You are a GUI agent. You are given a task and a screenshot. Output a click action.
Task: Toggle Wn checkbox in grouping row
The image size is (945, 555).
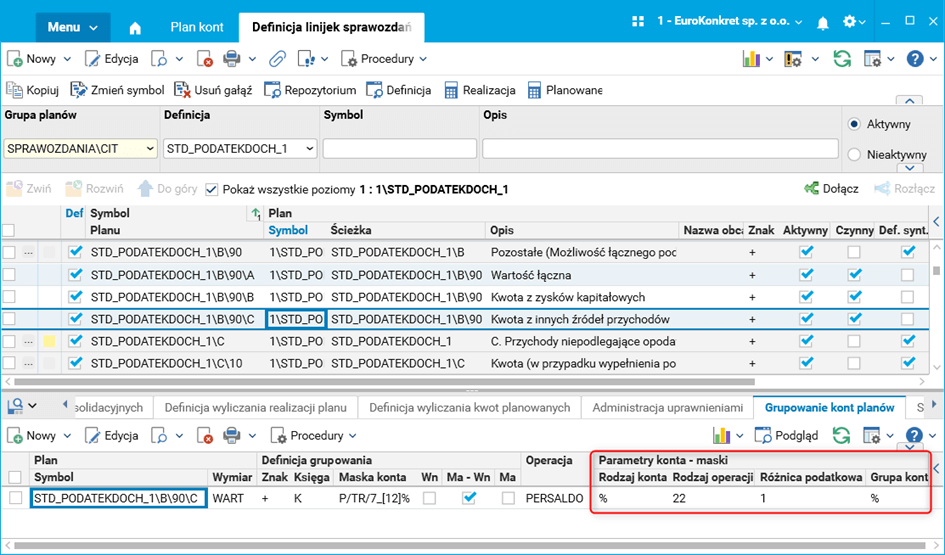[x=429, y=498]
